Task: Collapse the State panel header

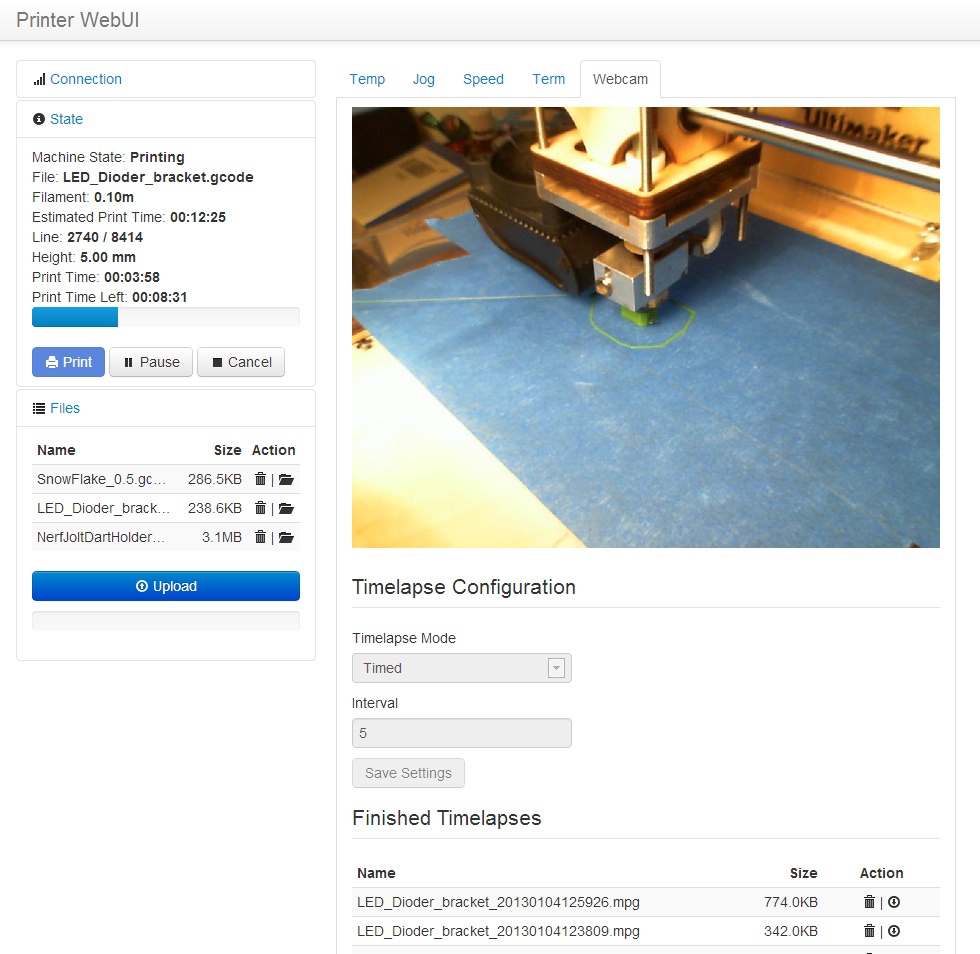Action: (x=66, y=119)
